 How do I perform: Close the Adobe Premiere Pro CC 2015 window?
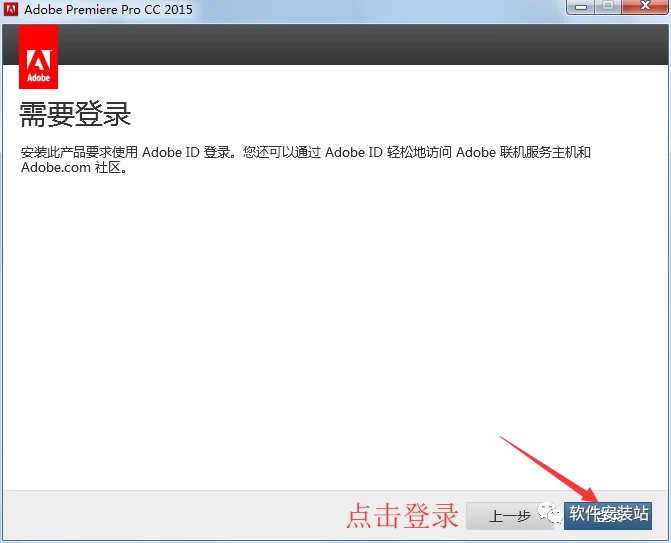[645, 7]
